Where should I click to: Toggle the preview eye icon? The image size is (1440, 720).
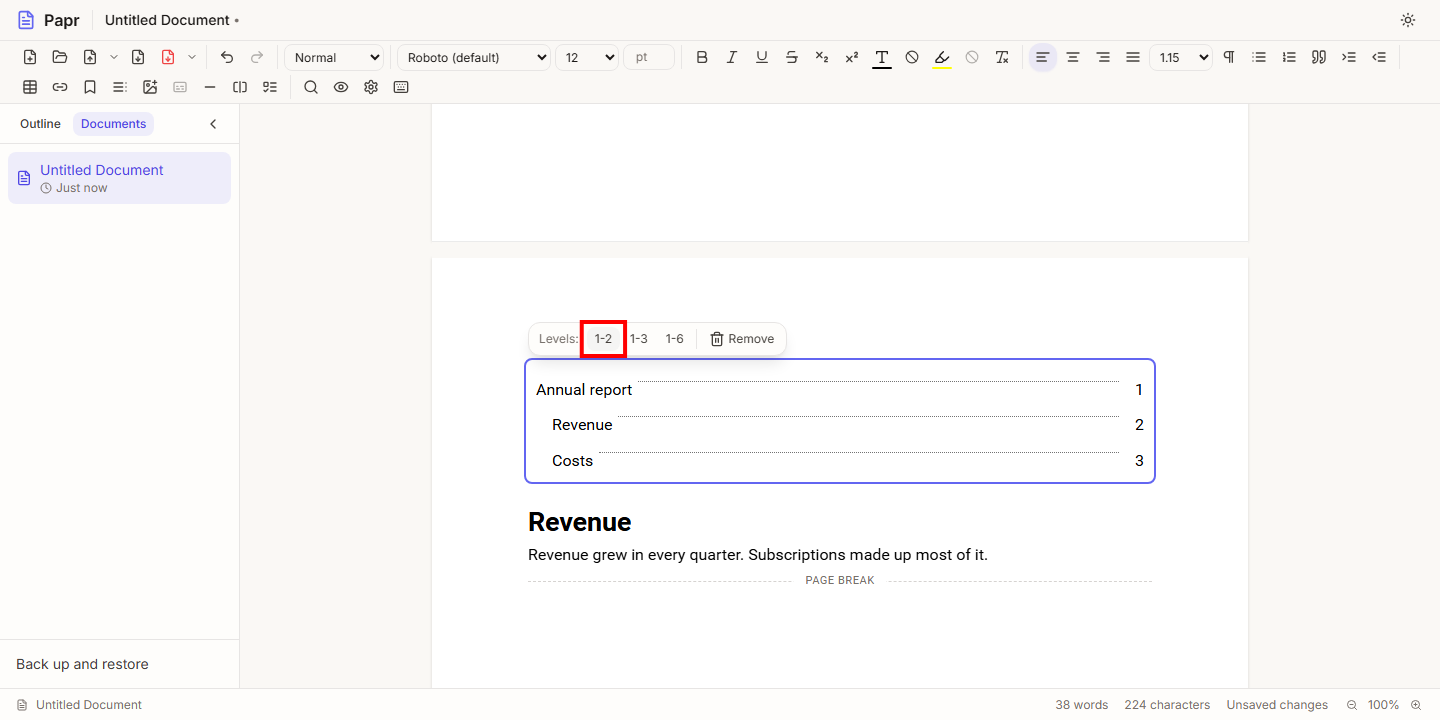[341, 87]
